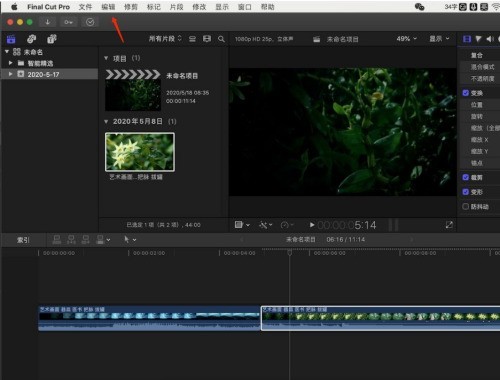Image resolution: width=500 pixels, height=380 pixels.
Task: Show the titles and generators sidebar
Action: point(52,39)
